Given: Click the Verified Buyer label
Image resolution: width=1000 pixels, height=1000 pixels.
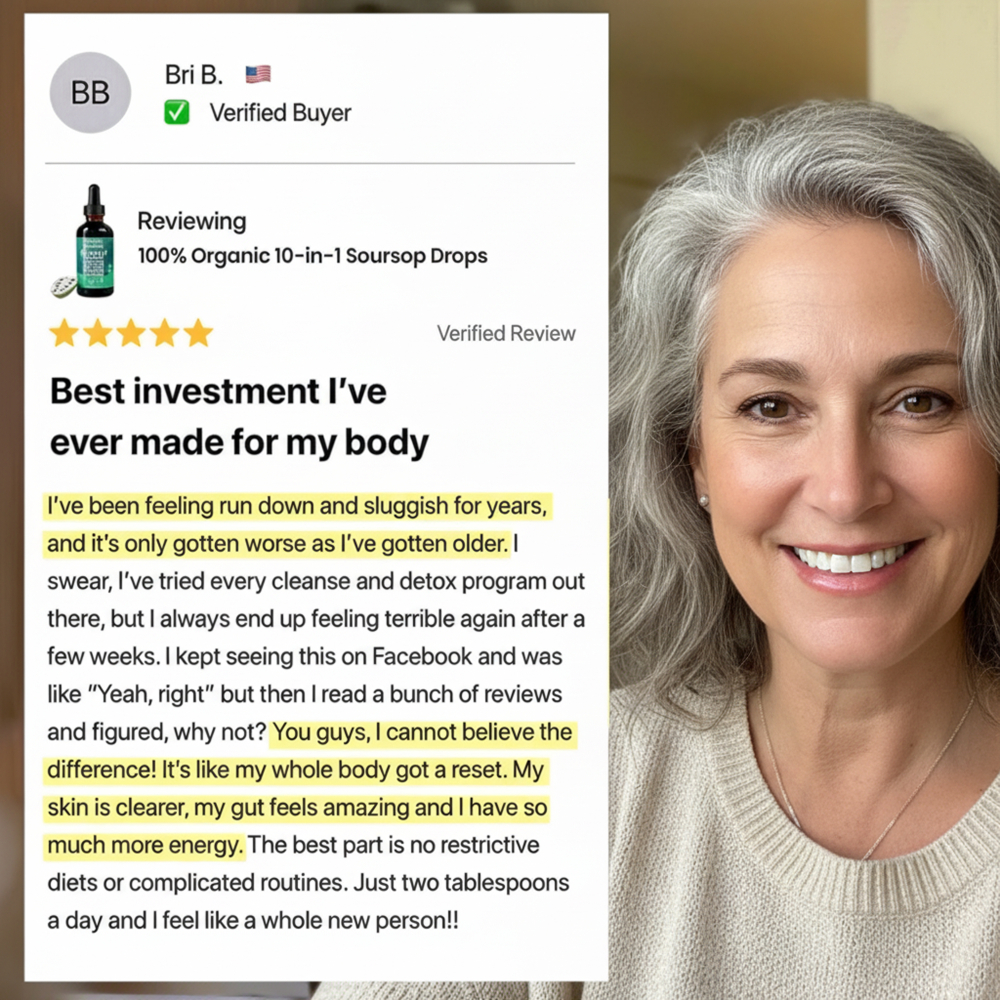Looking at the screenshot, I should point(281,113).
